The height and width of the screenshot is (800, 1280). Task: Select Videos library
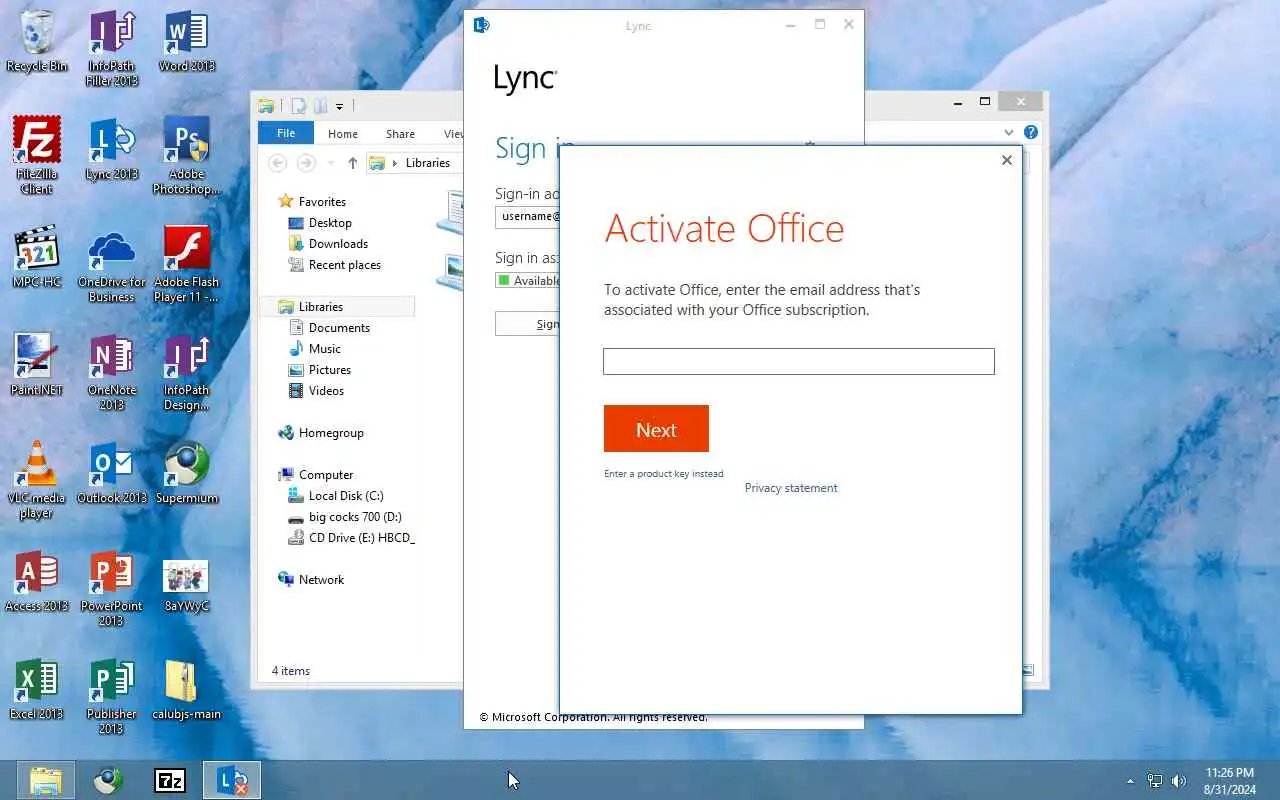pyautogui.click(x=326, y=391)
